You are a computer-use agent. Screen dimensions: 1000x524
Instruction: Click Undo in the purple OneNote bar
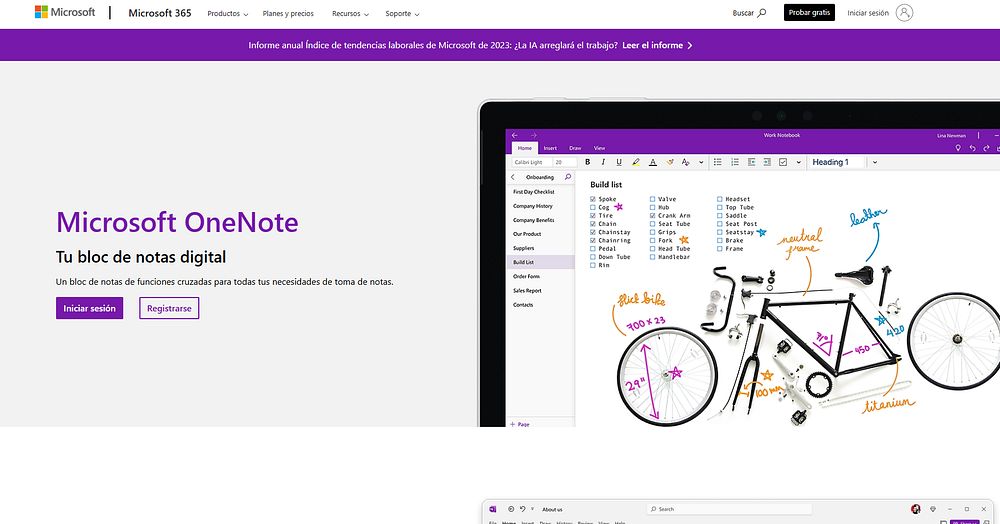(973, 148)
